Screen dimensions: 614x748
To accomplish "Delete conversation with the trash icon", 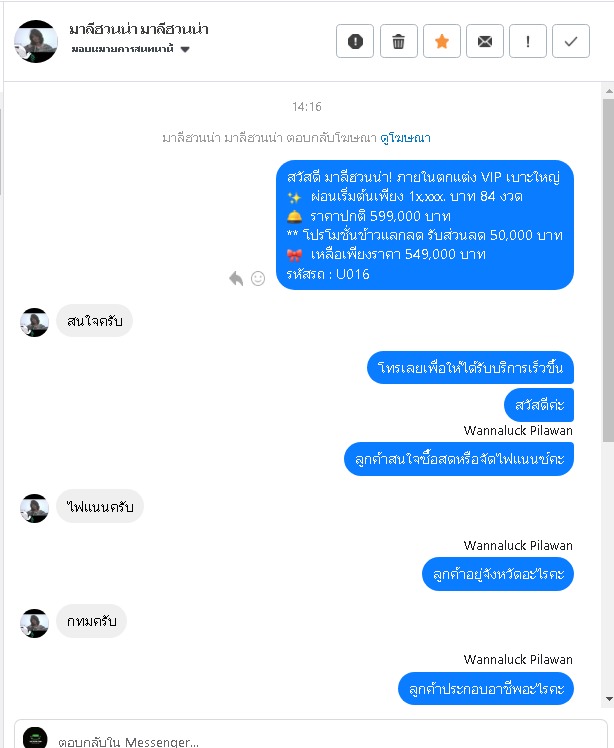I will (398, 41).
